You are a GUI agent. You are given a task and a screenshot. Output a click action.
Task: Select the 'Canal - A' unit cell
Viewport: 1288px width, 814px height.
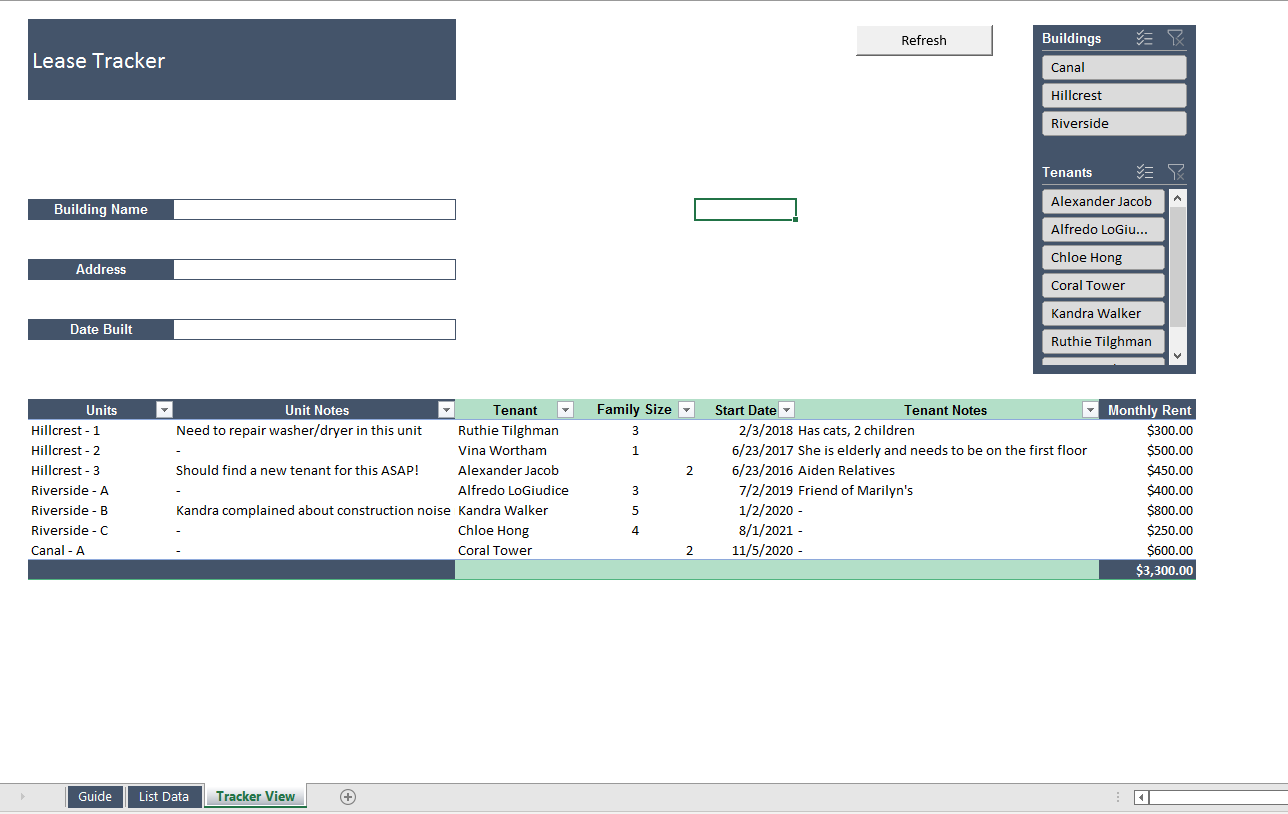coord(101,550)
